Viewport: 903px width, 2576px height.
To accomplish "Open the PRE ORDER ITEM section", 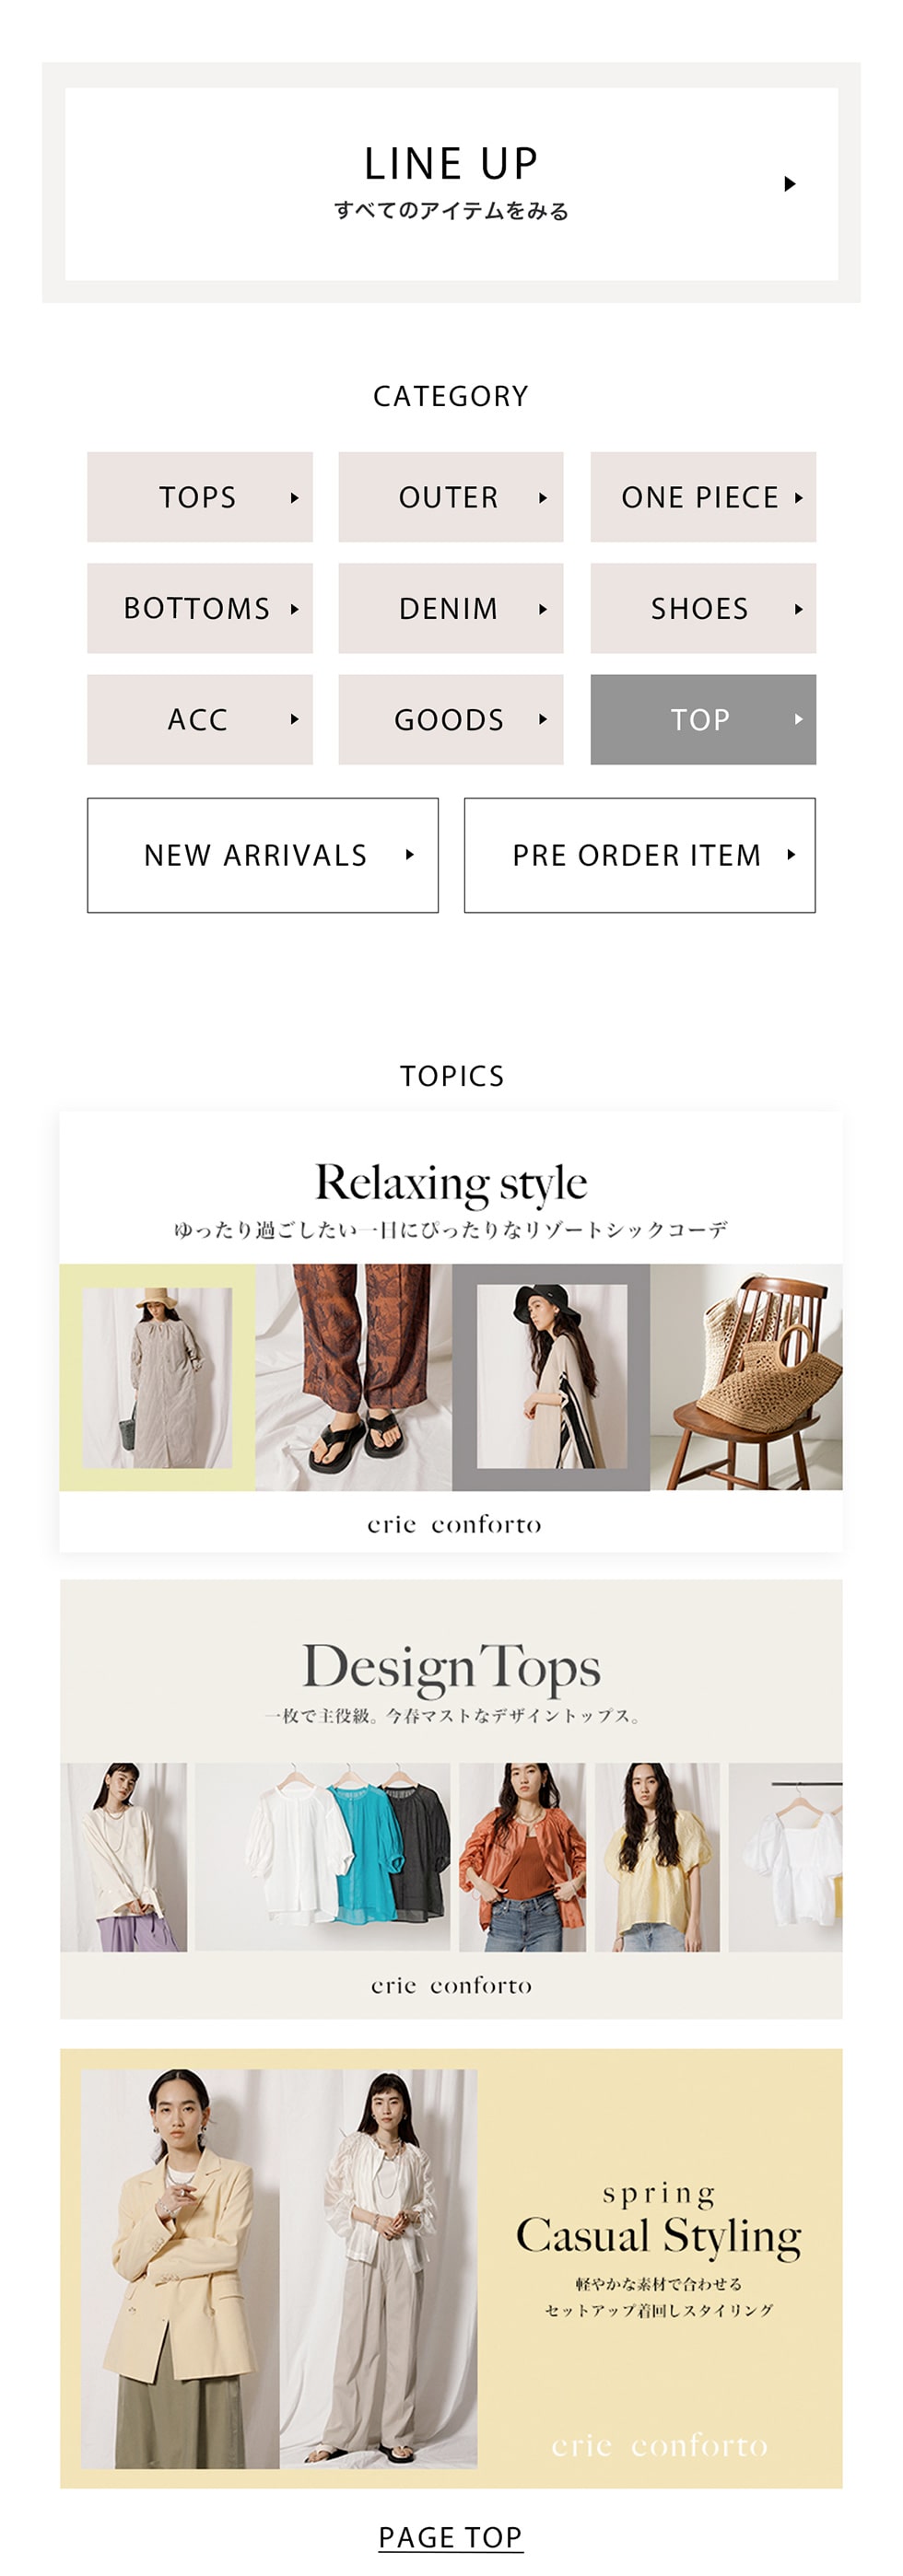I will click(640, 855).
